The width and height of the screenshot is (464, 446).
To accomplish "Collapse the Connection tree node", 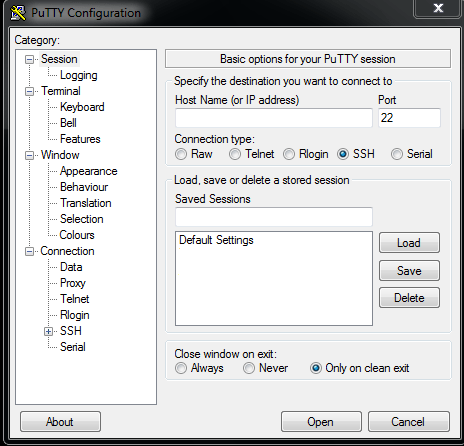I will [x=29, y=252].
